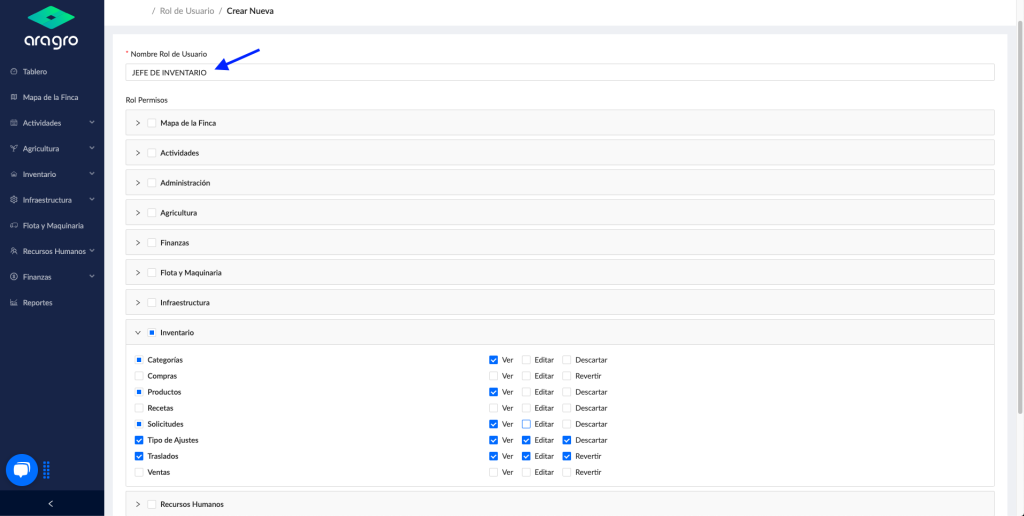This screenshot has height=516, width=1024.
Task: Expand Agricultura permissions panel
Action: pyautogui.click(x=138, y=213)
